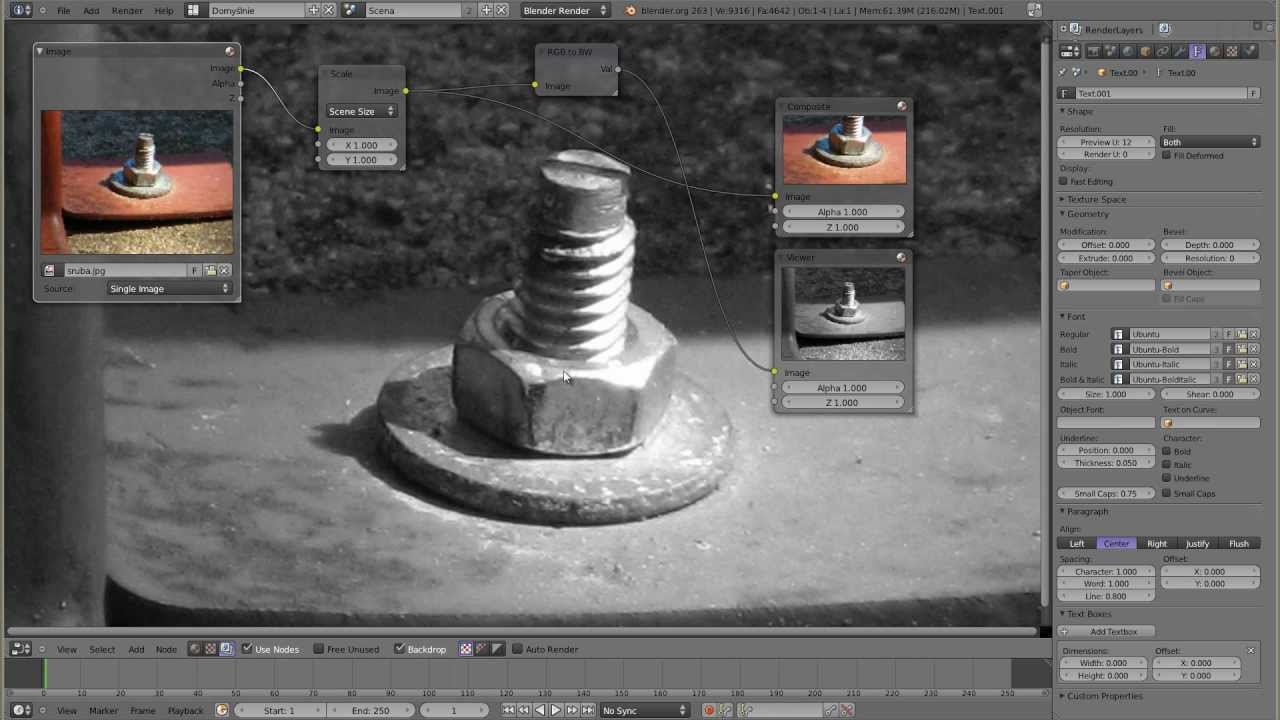Open node editor type selector icon
The image size is (1280, 720).
tap(21, 649)
